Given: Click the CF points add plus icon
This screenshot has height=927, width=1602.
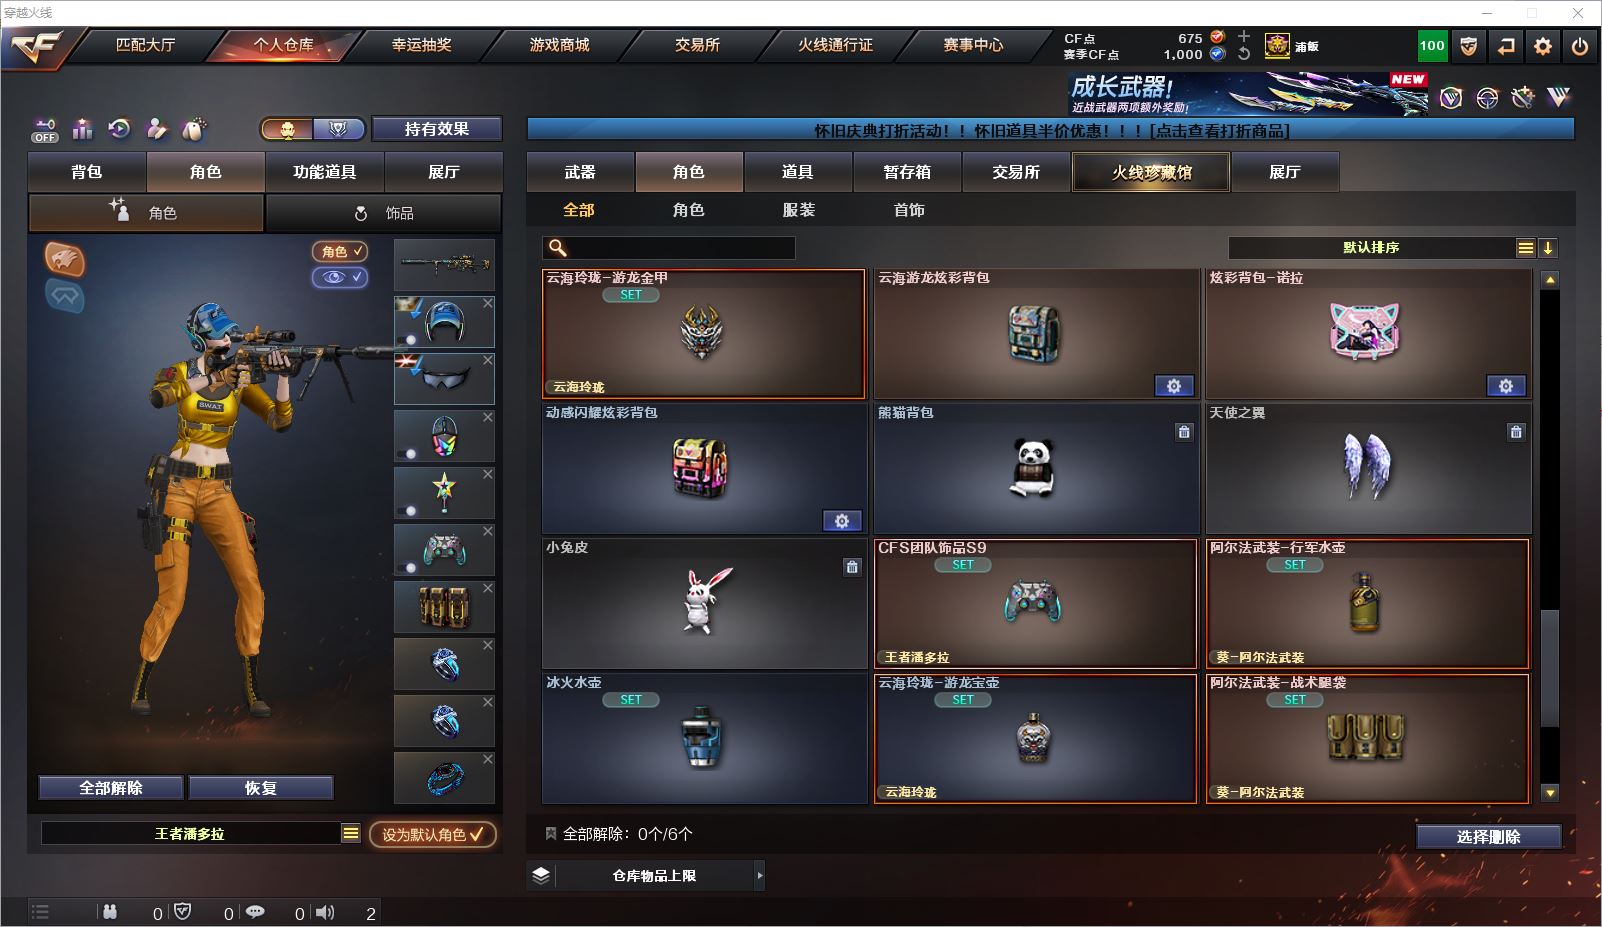Looking at the screenshot, I should pos(1244,37).
